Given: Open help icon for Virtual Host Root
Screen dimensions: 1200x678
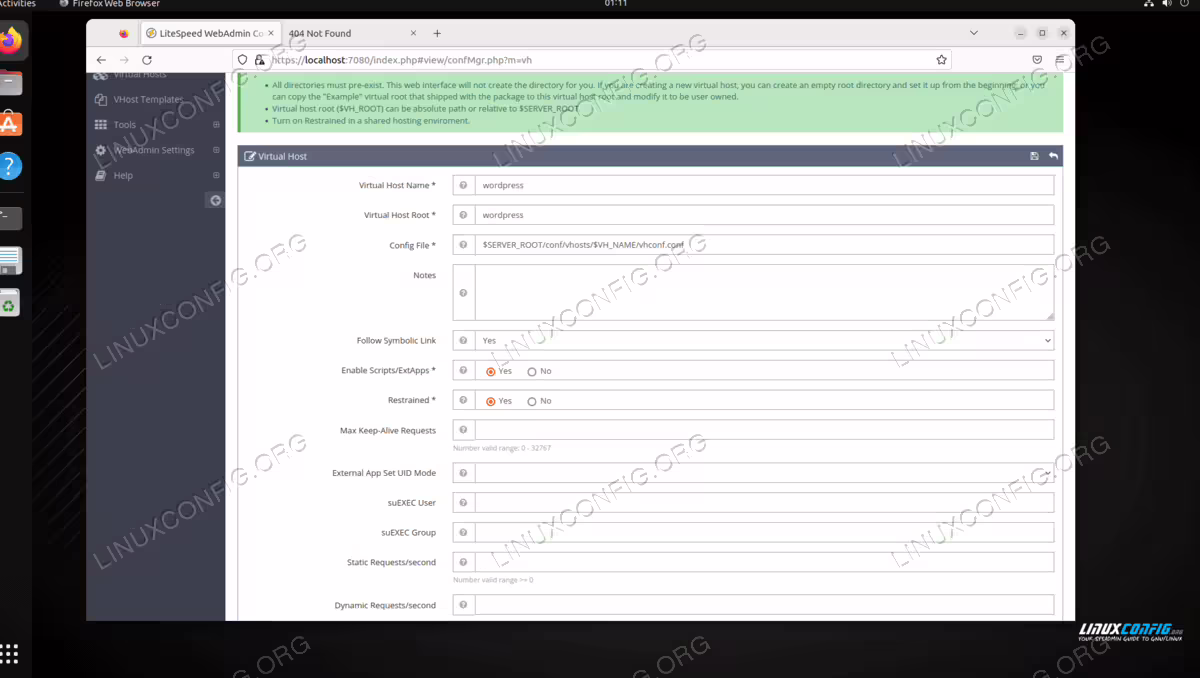Looking at the screenshot, I should 463,215.
